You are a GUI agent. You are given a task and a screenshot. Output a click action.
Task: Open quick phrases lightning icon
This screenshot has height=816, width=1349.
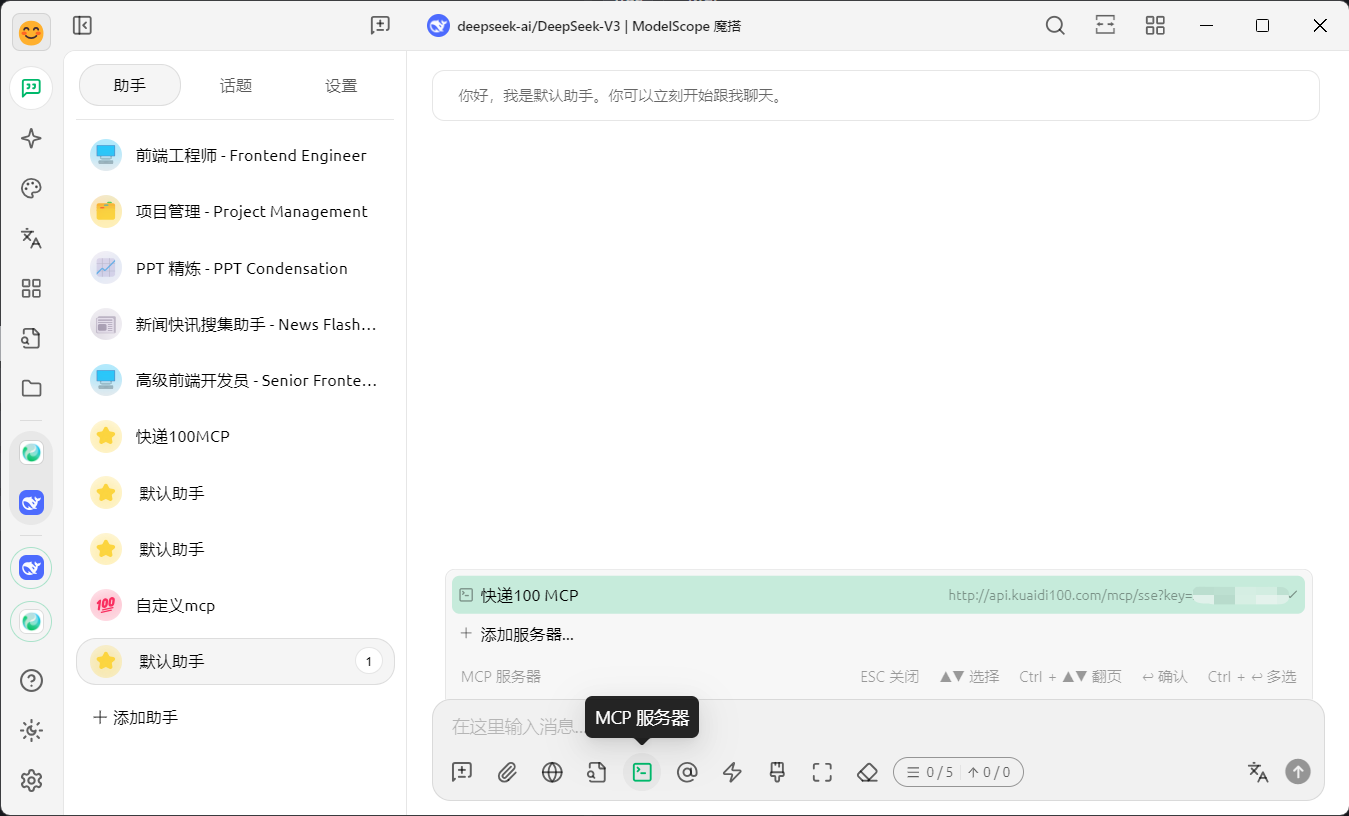732,772
